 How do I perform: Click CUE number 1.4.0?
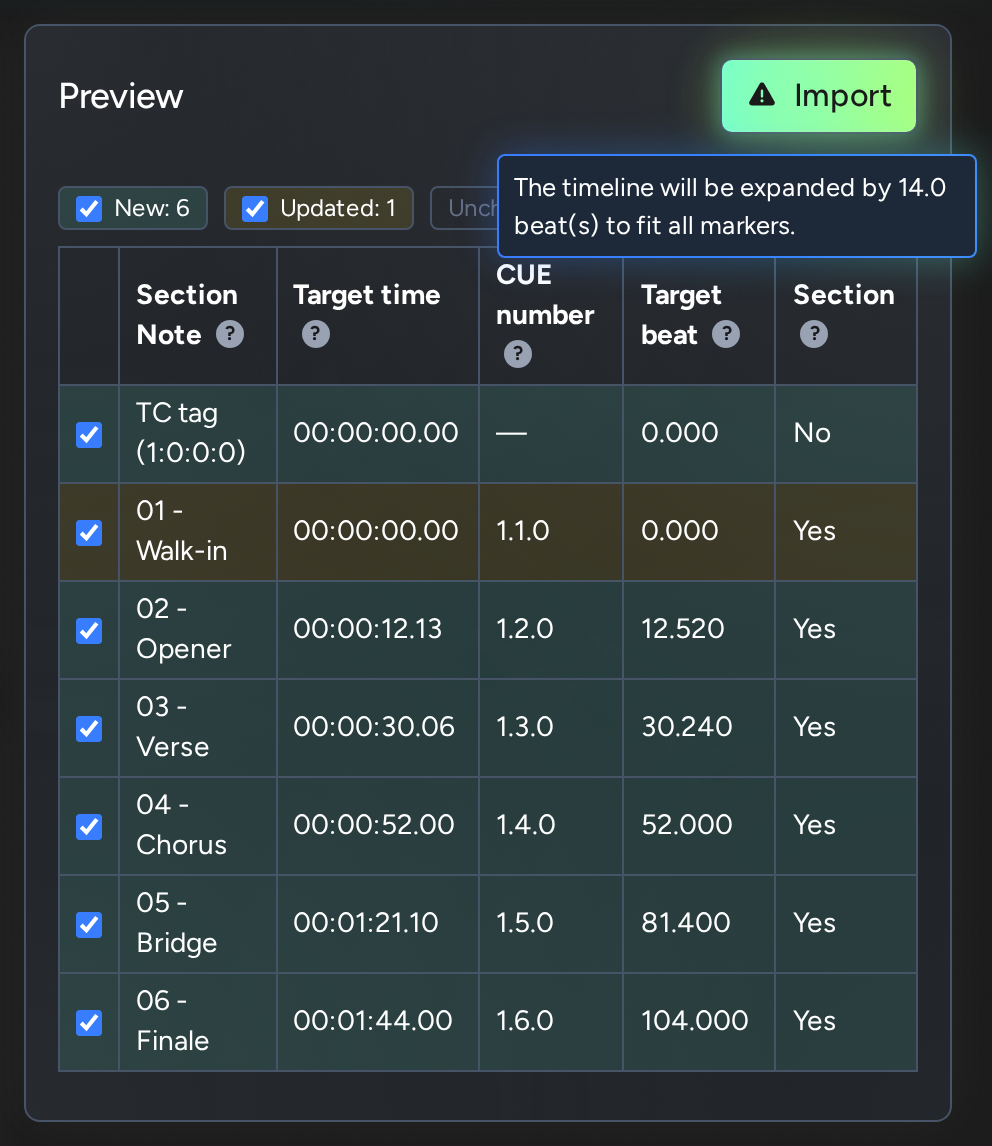pyautogui.click(x=526, y=824)
